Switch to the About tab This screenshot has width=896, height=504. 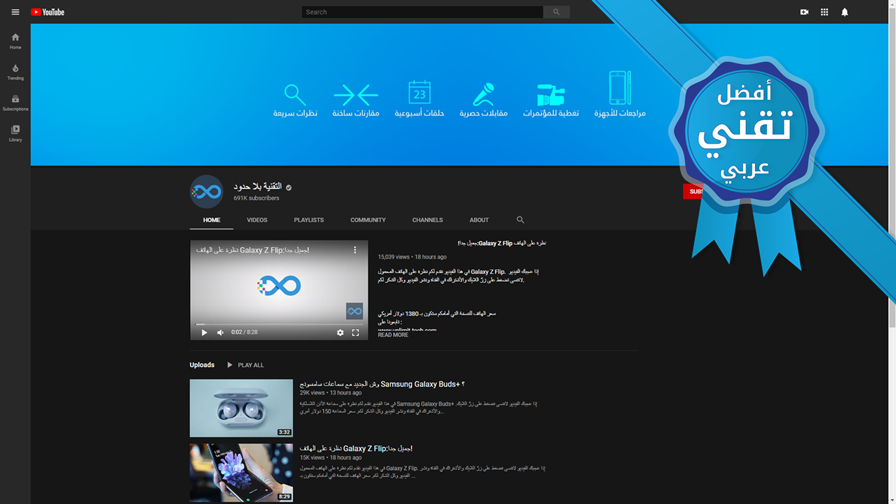(x=479, y=220)
